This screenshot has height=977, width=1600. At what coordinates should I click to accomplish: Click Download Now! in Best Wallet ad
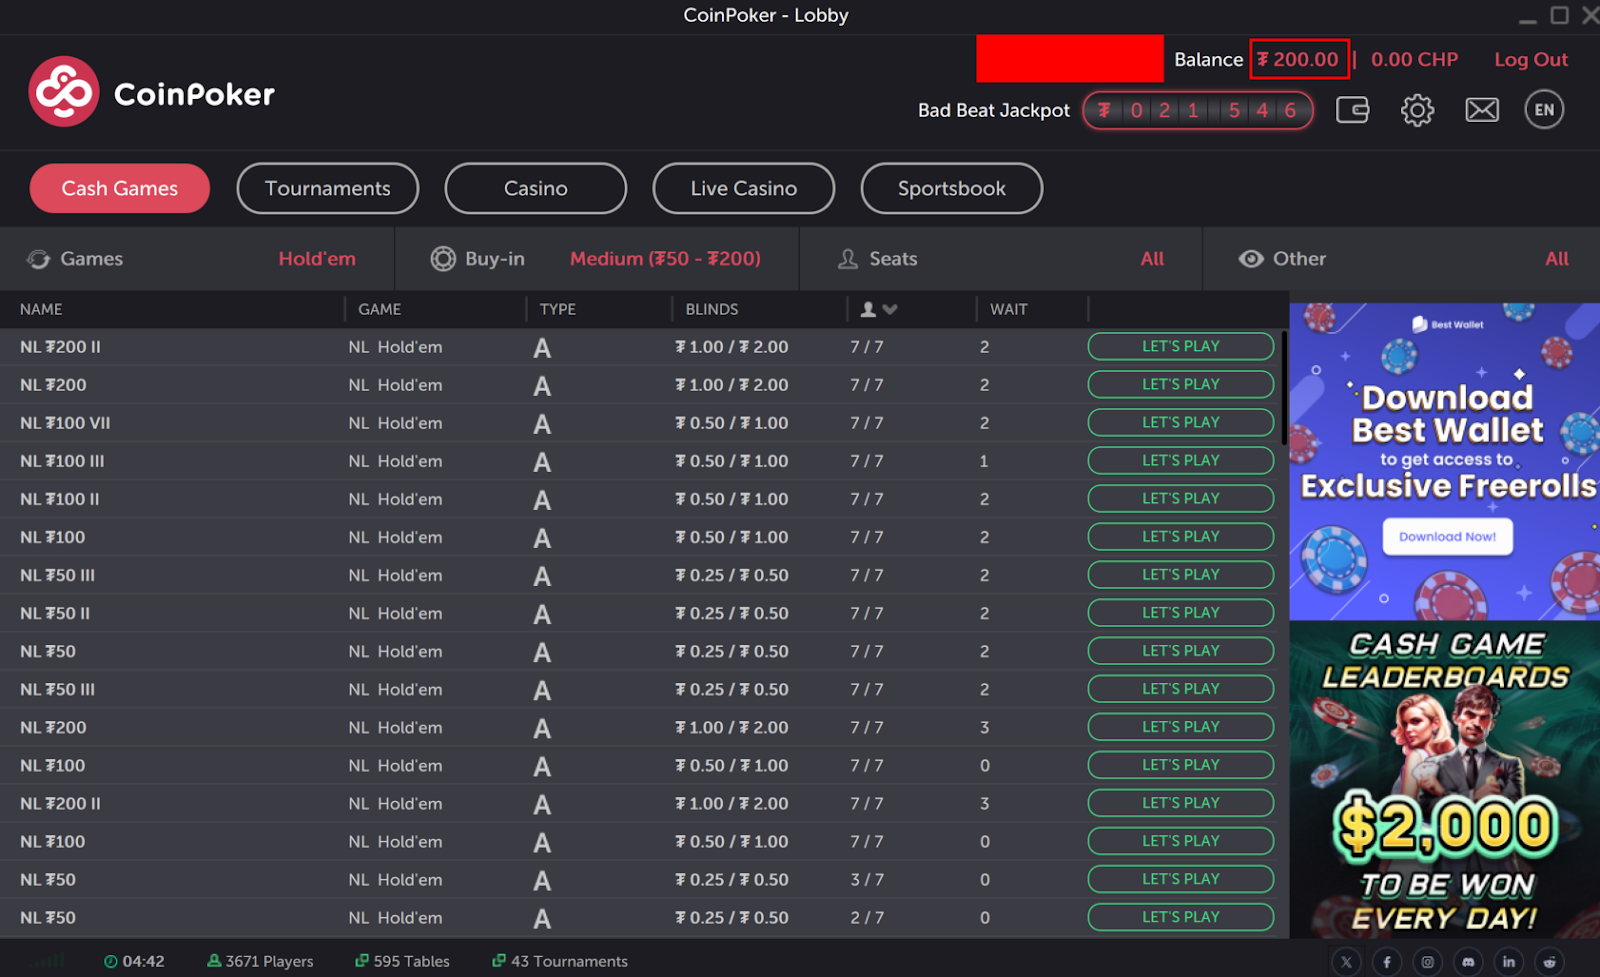1447,537
